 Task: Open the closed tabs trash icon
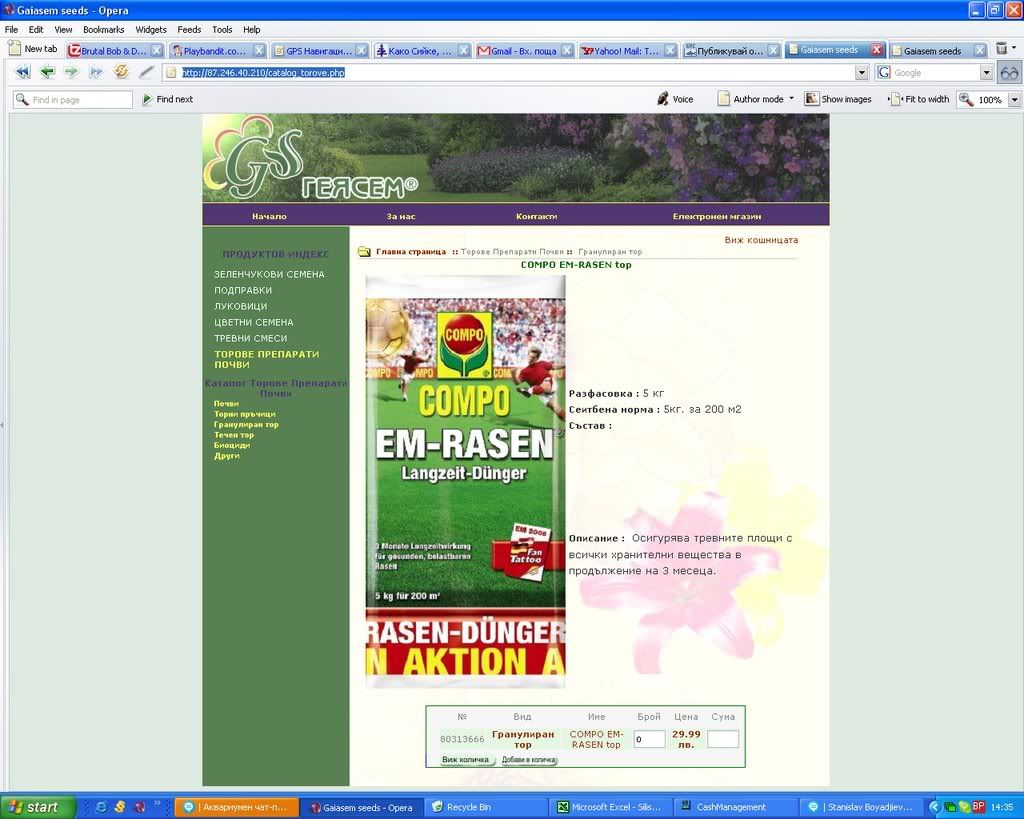[x=1003, y=49]
